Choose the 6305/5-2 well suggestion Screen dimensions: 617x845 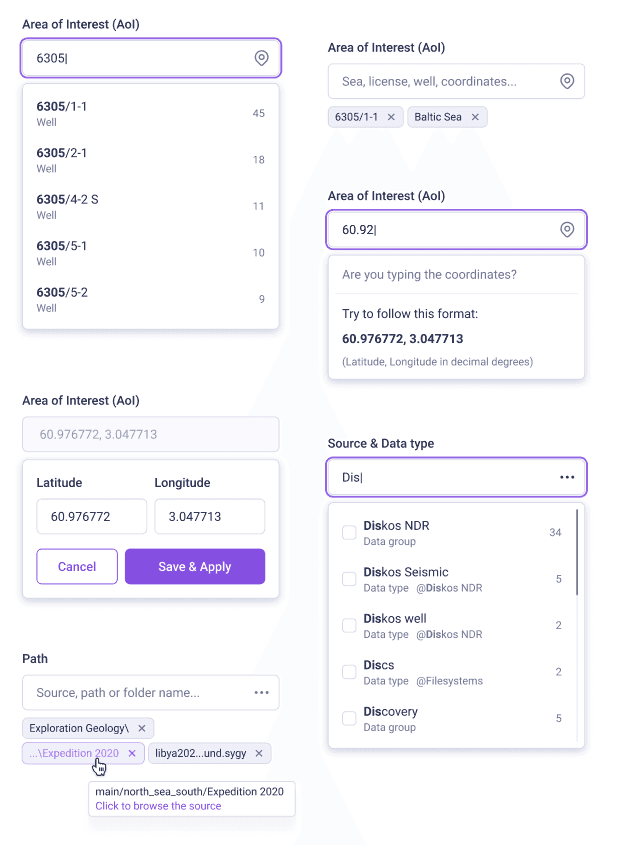pyautogui.click(x=150, y=300)
